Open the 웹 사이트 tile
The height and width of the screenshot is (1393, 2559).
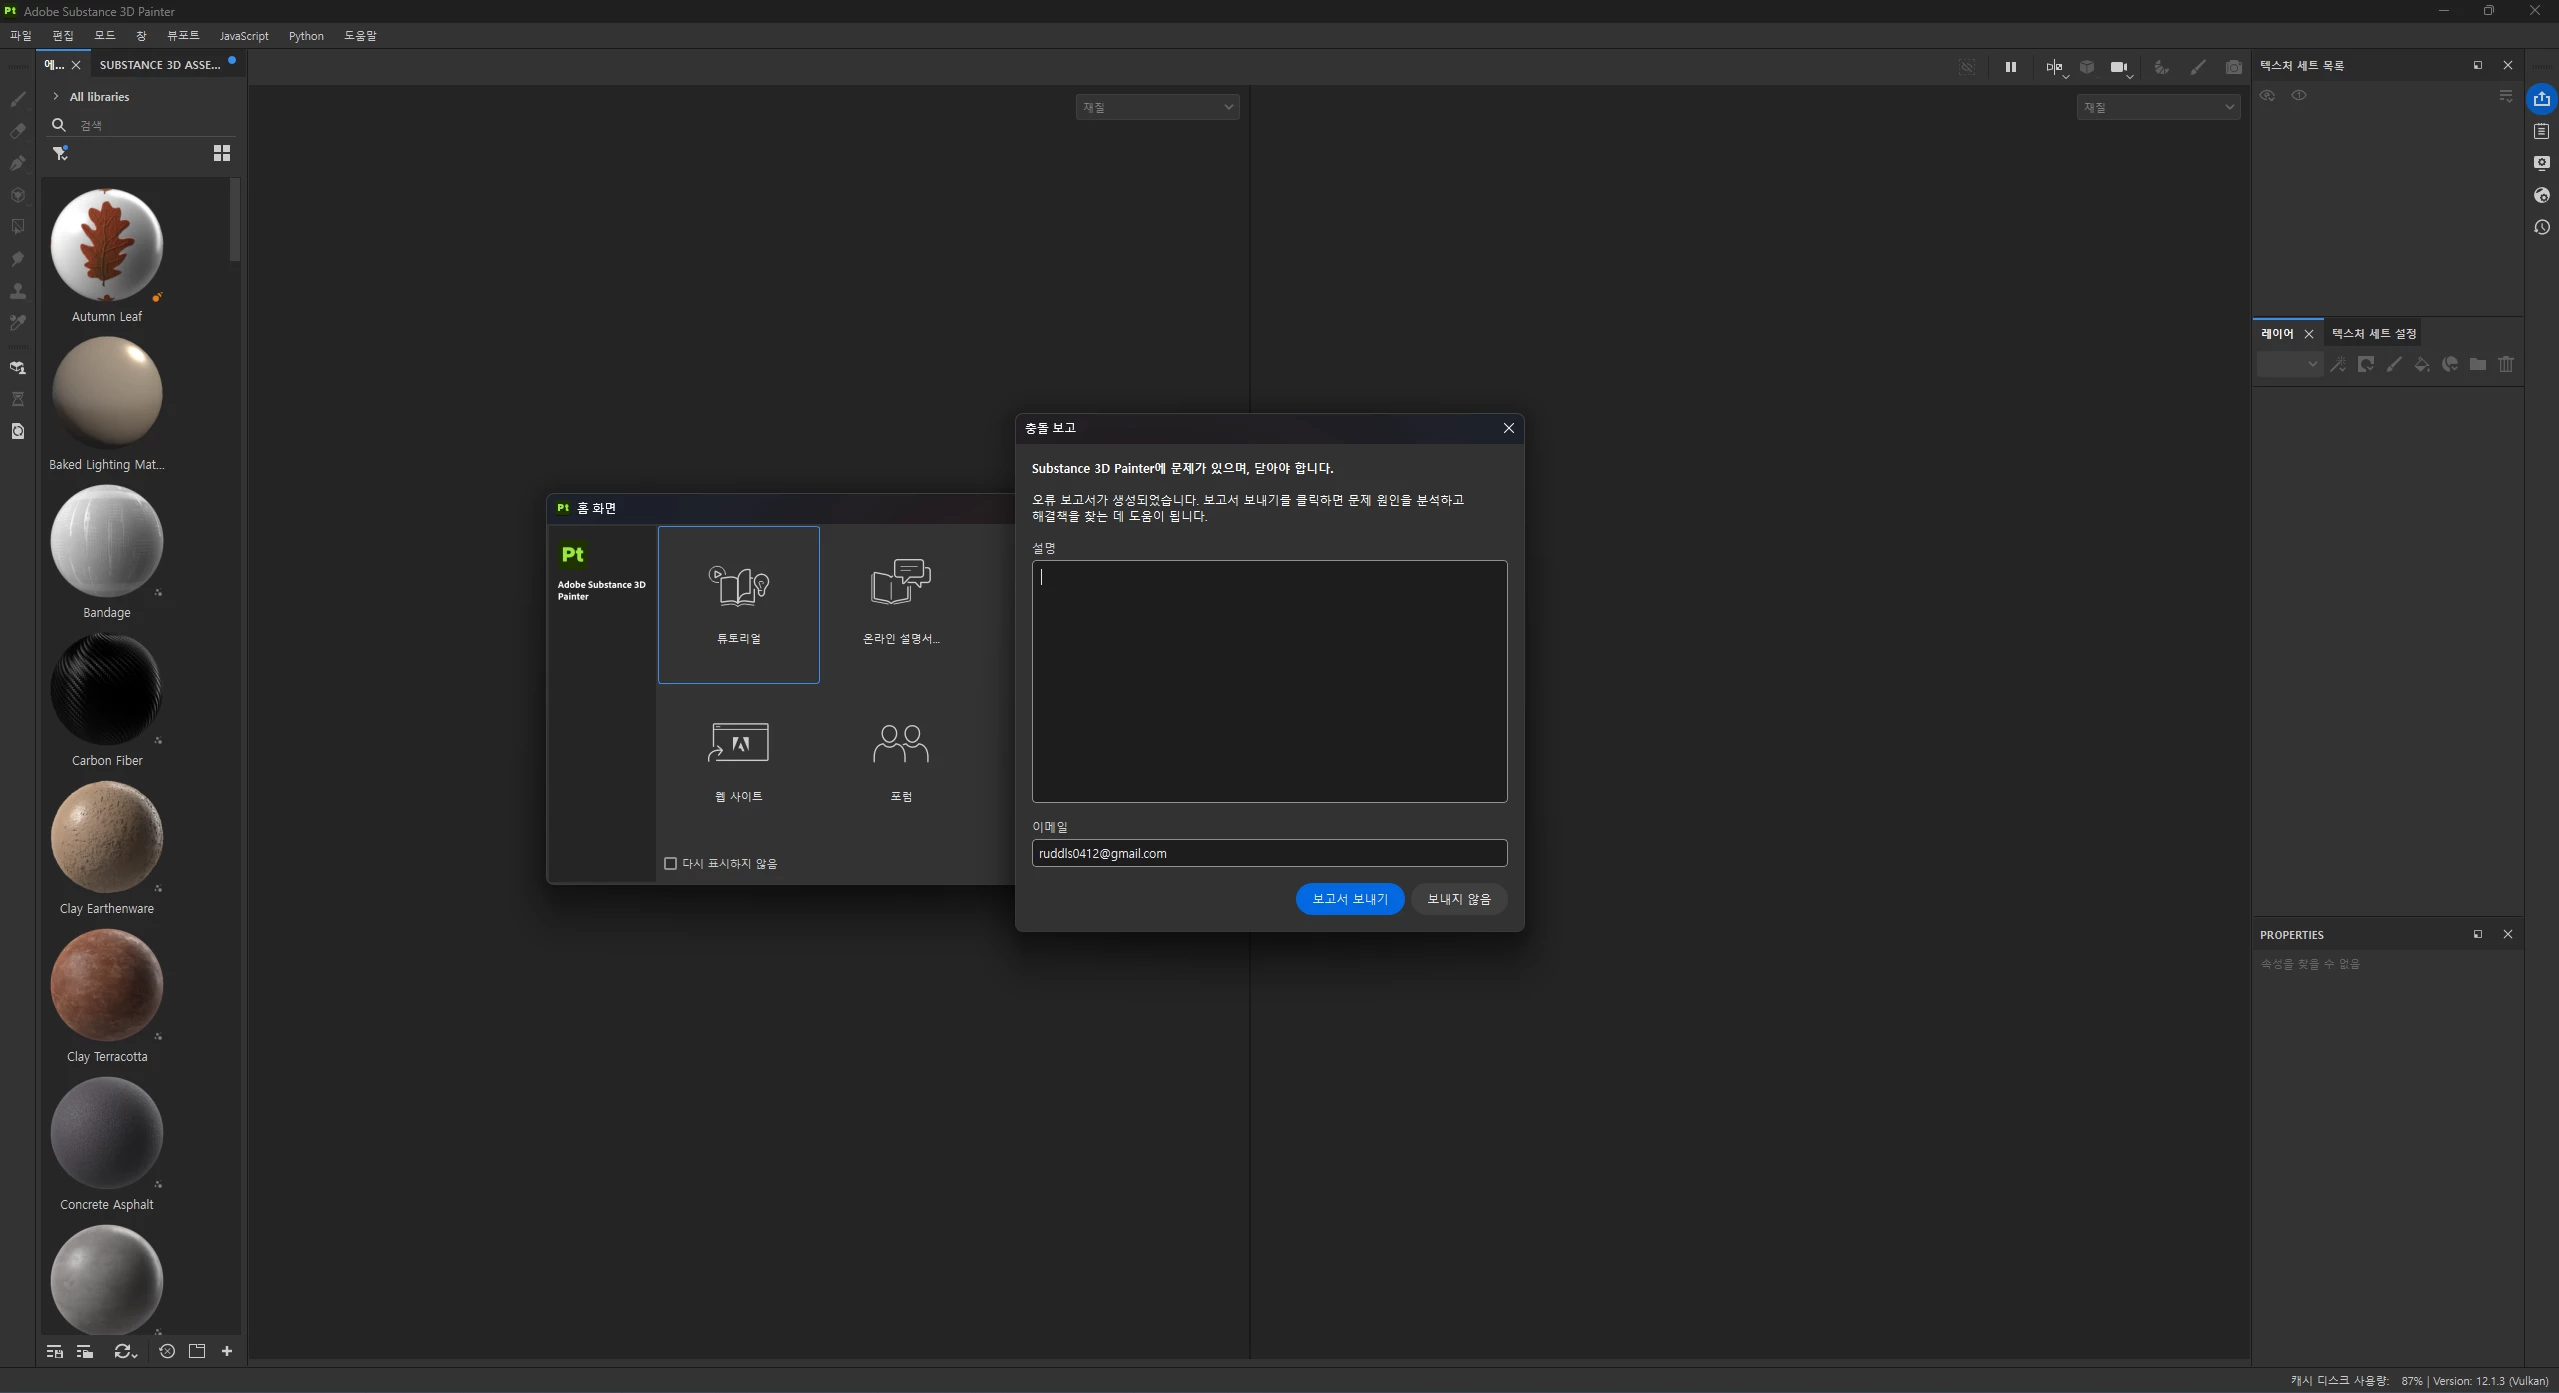point(738,763)
